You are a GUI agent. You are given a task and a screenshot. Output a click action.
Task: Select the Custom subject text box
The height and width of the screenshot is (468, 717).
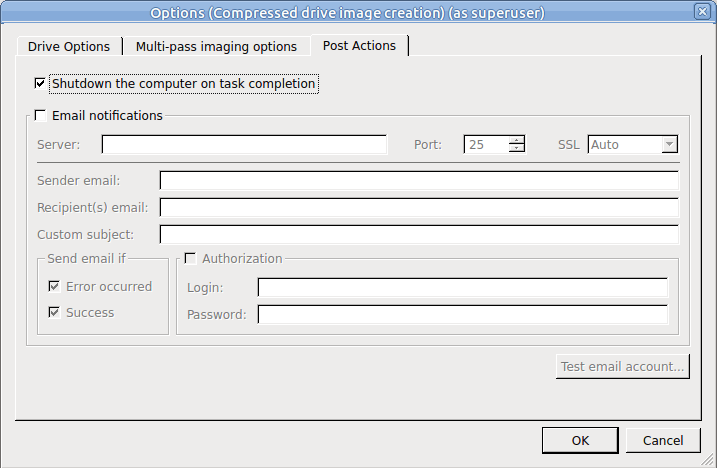pyautogui.click(x=419, y=234)
